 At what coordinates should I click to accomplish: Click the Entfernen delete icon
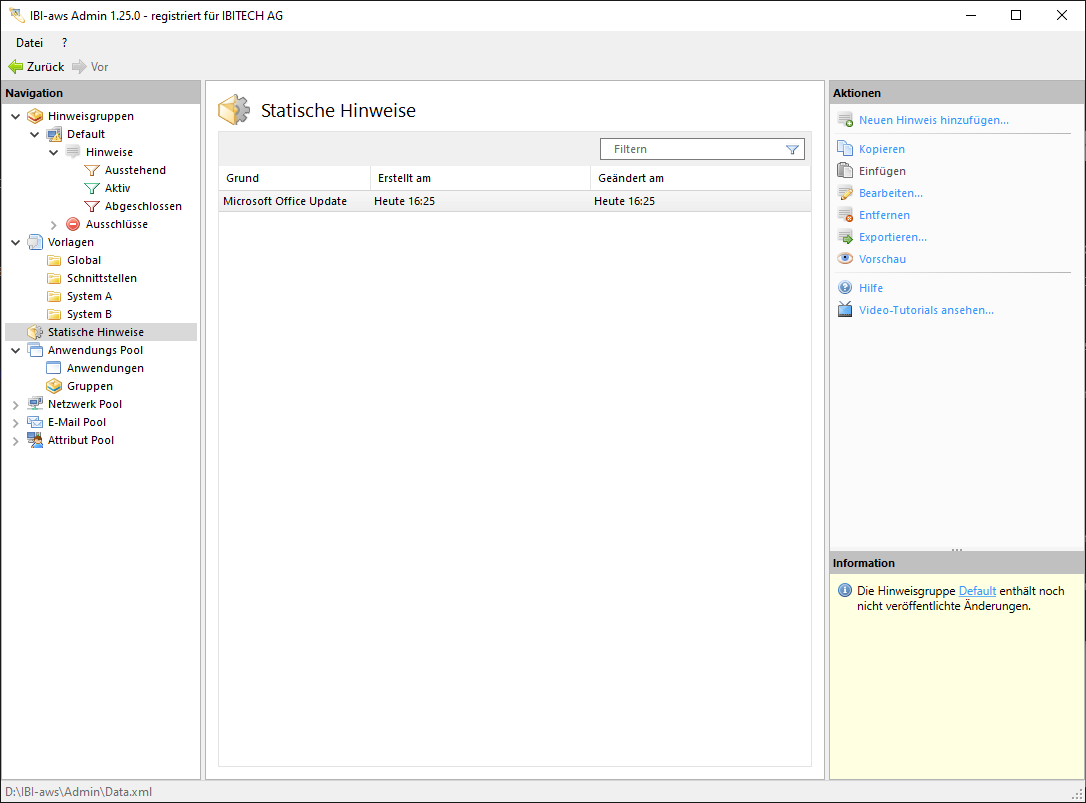pos(845,215)
